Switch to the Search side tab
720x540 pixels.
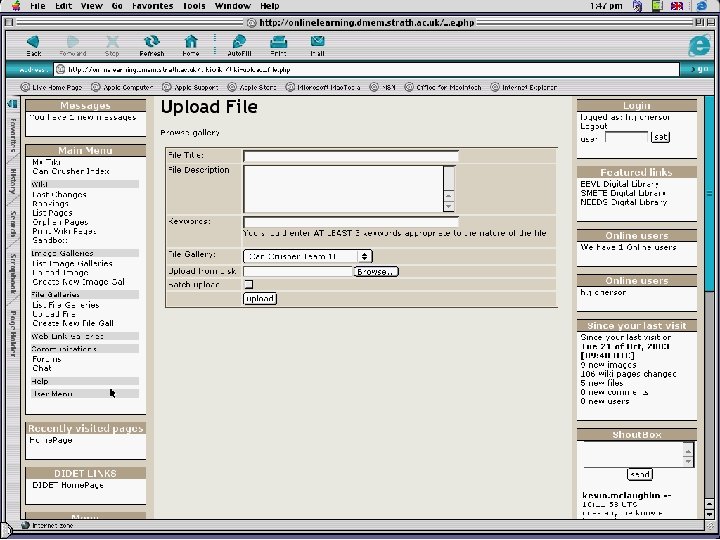pos(13,224)
